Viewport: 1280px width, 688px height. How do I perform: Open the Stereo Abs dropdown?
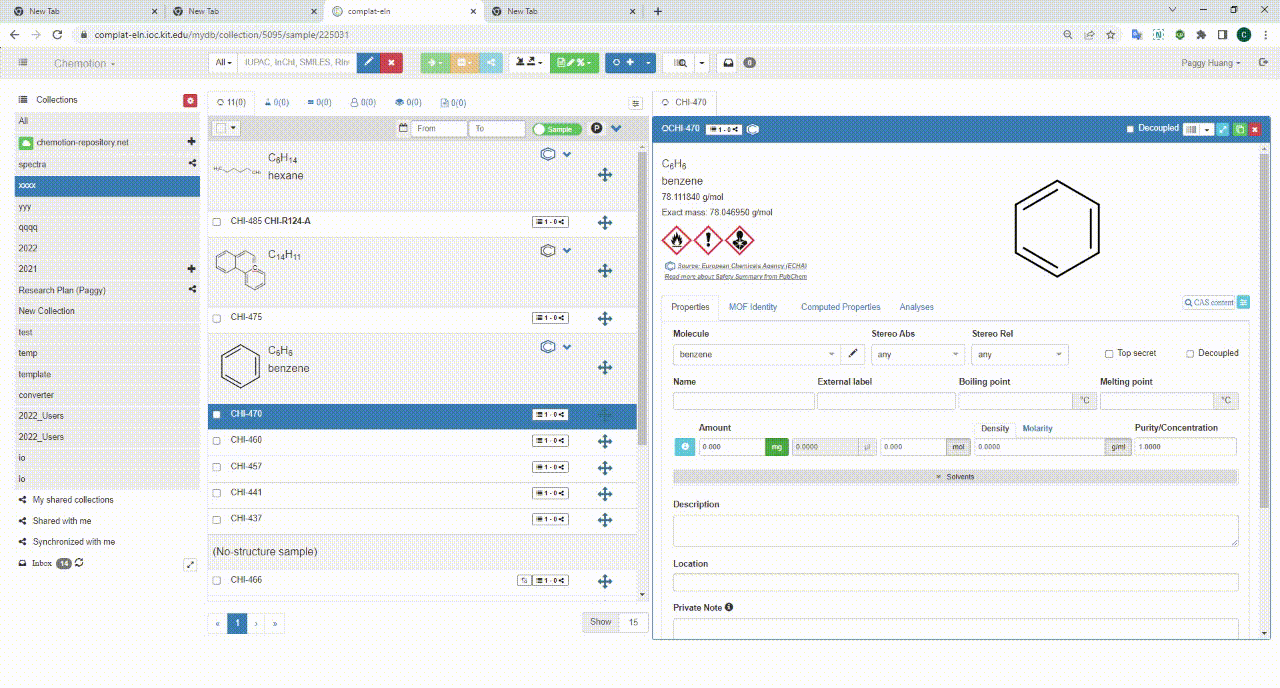coord(917,354)
